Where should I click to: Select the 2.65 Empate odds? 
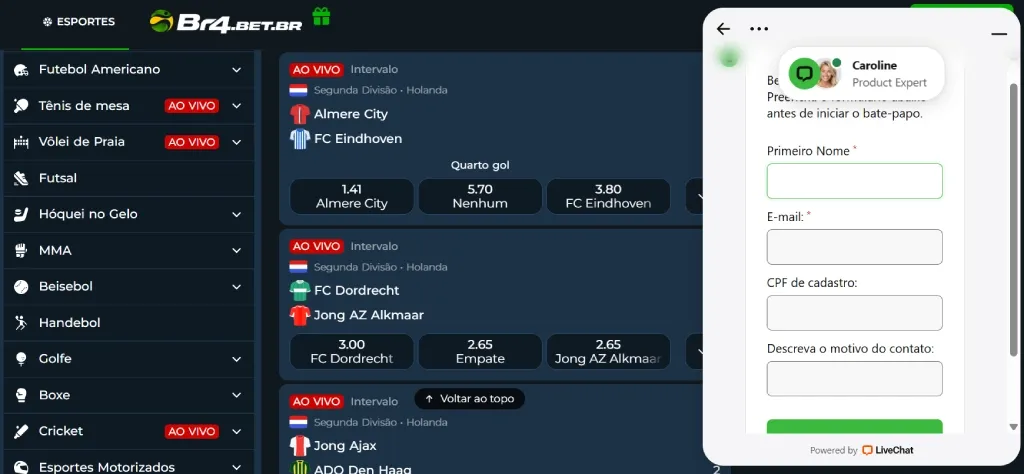pyautogui.click(x=480, y=351)
